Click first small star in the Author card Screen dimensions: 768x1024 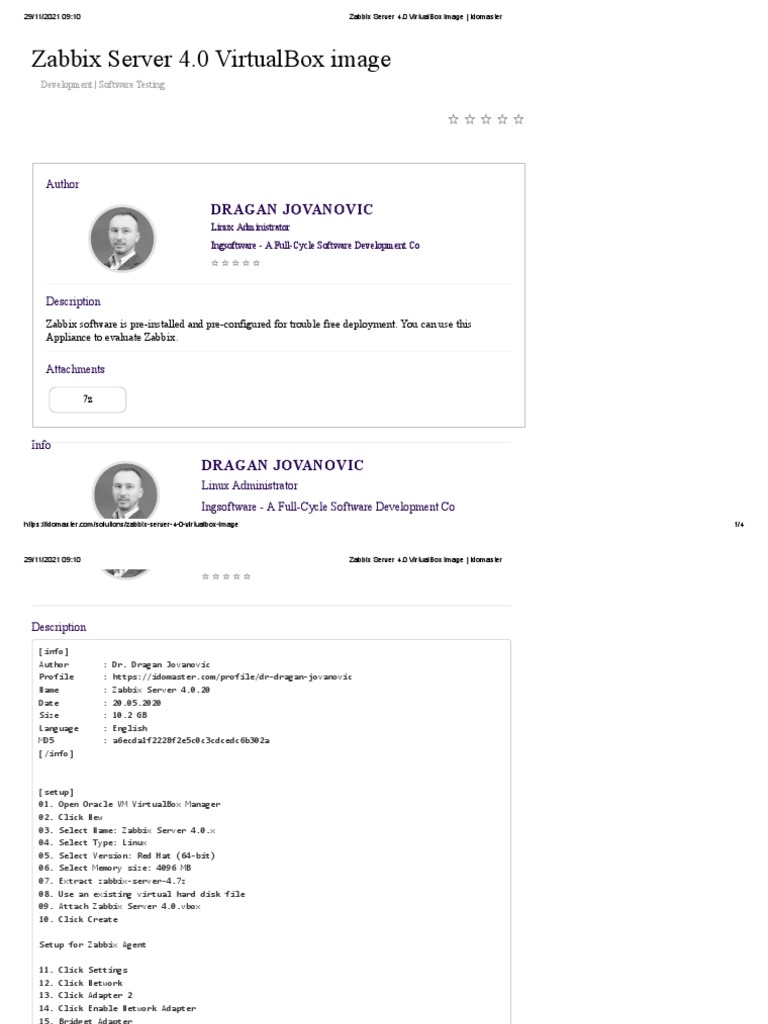[214, 263]
